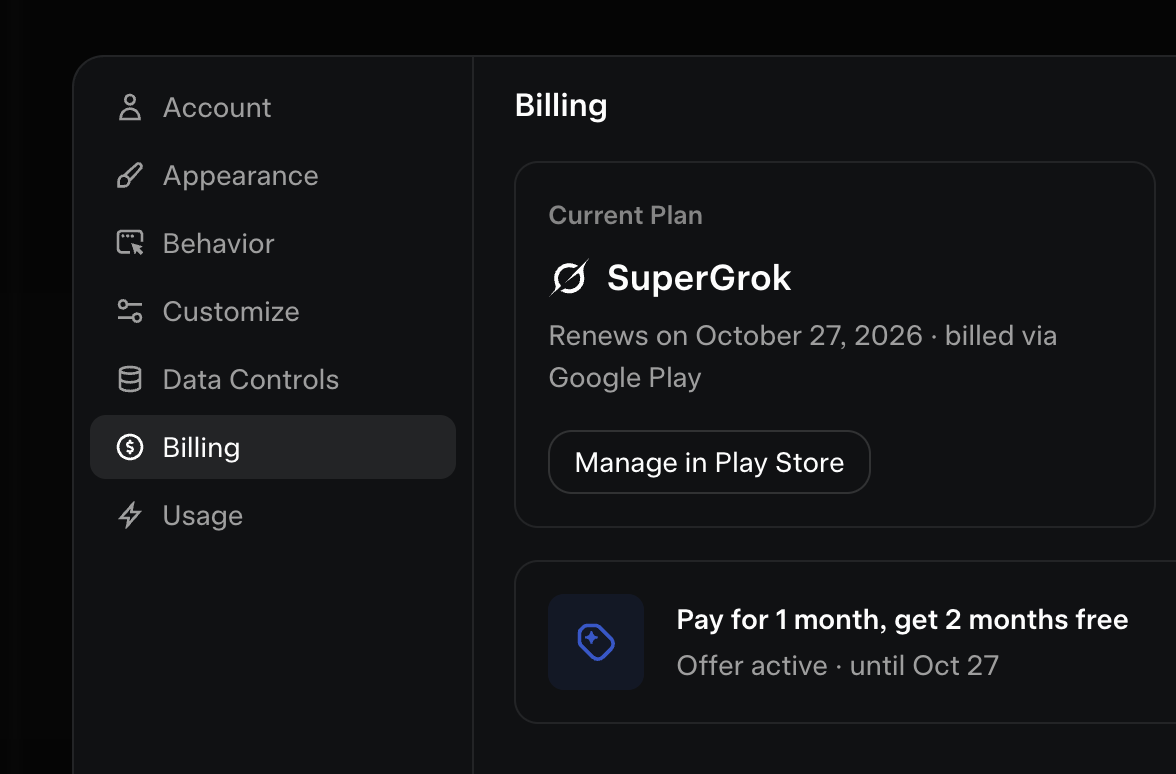Click the Current Plan label

[x=626, y=215]
